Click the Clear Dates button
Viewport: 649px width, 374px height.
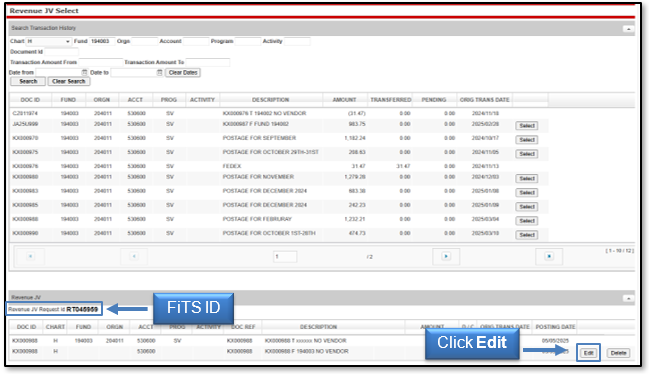point(183,72)
